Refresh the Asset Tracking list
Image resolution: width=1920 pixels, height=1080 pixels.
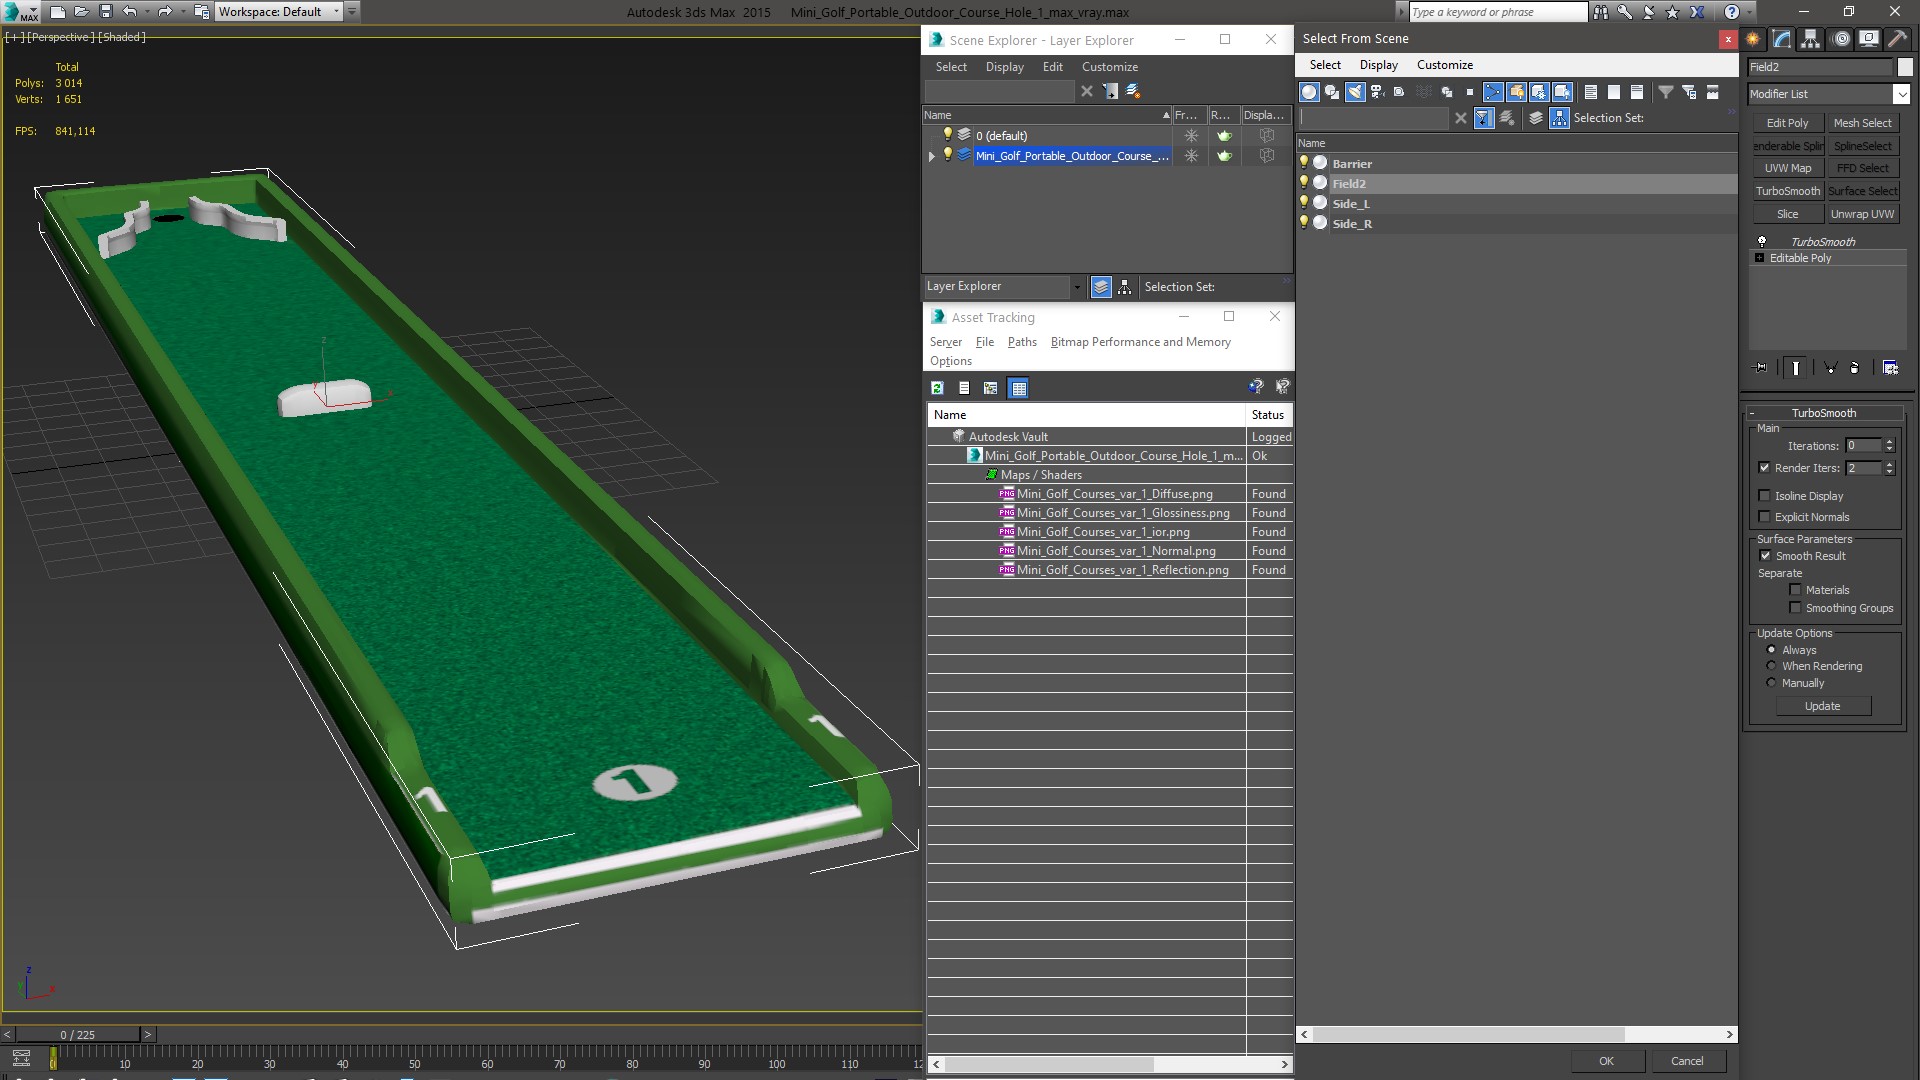click(938, 388)
